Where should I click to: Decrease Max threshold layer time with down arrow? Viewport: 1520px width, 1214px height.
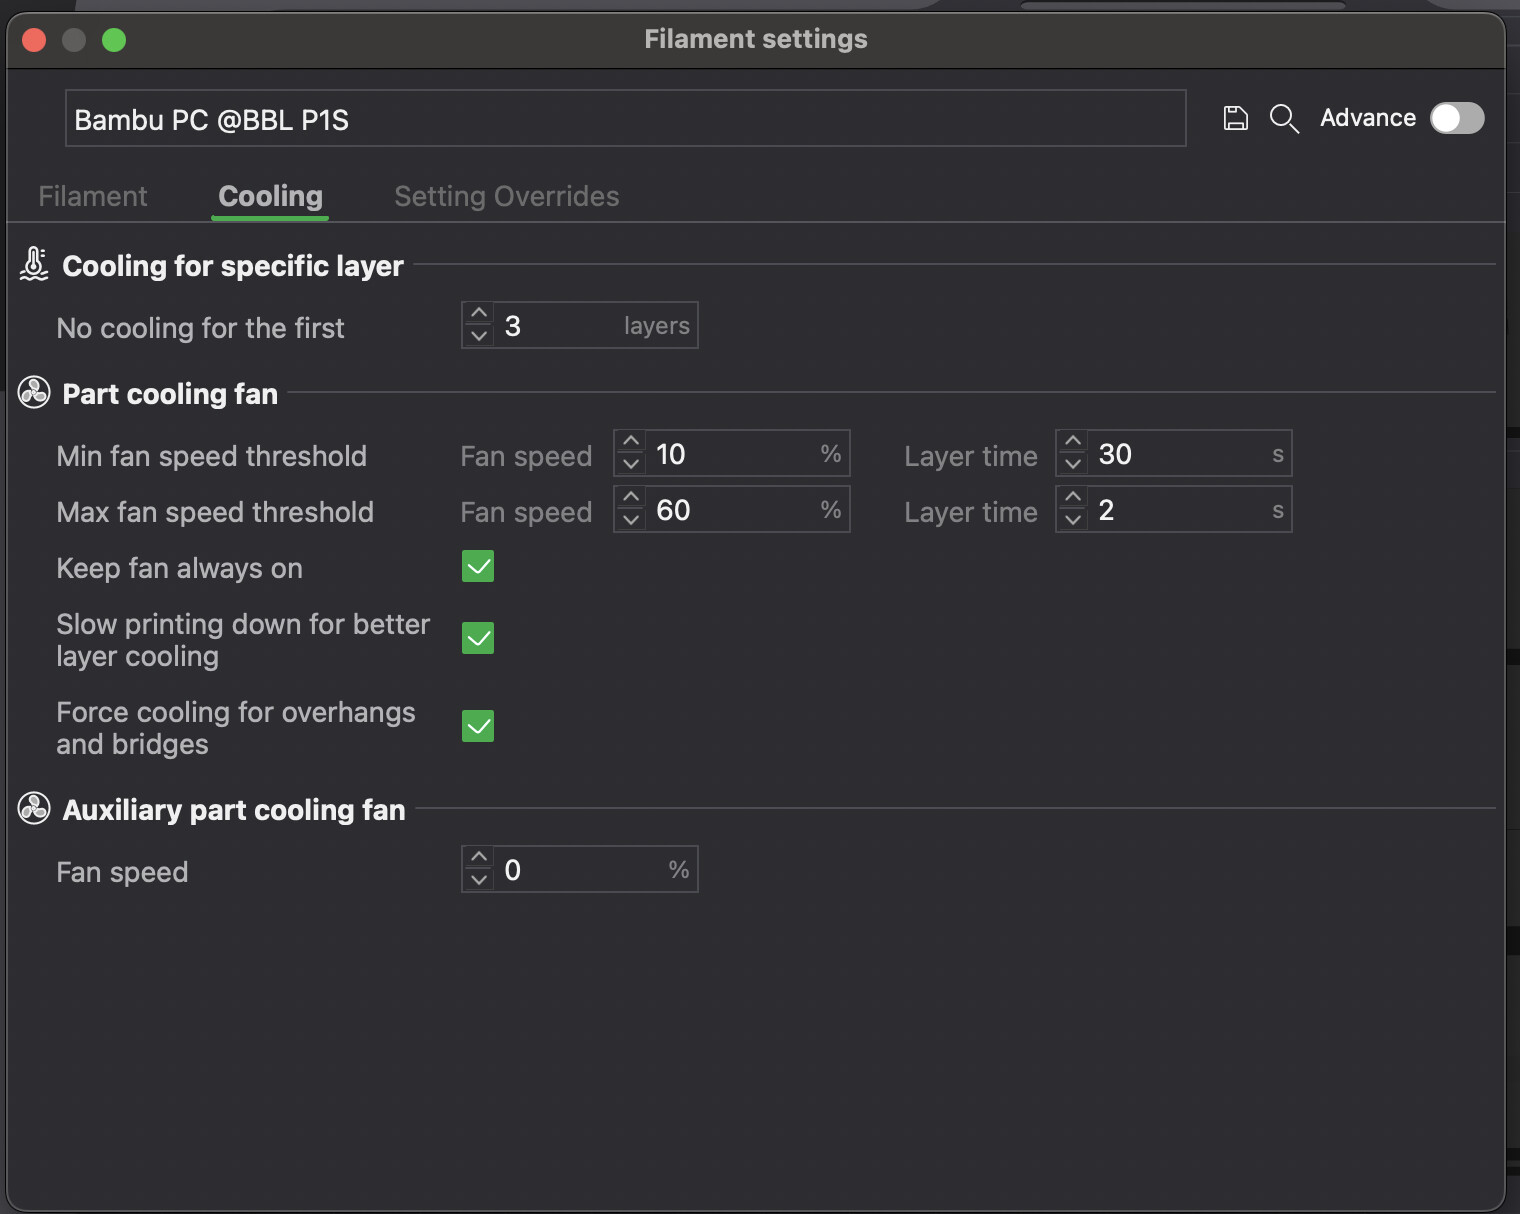(x=1073, y=521)
